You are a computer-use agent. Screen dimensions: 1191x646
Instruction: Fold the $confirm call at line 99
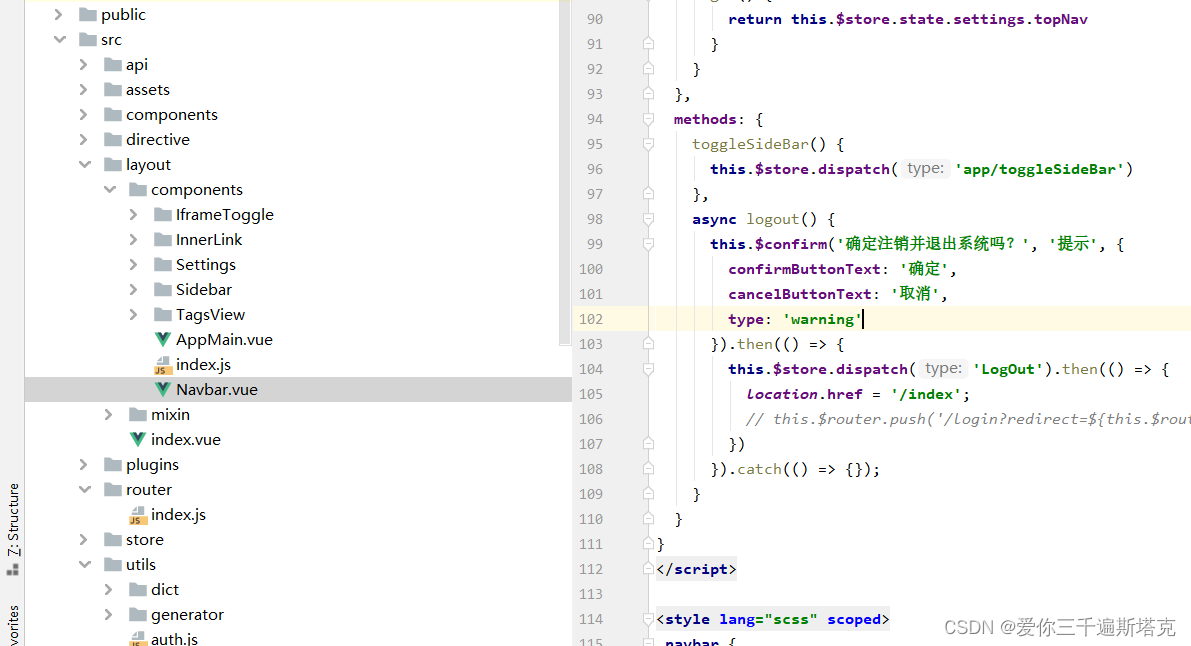click(648, 244)
